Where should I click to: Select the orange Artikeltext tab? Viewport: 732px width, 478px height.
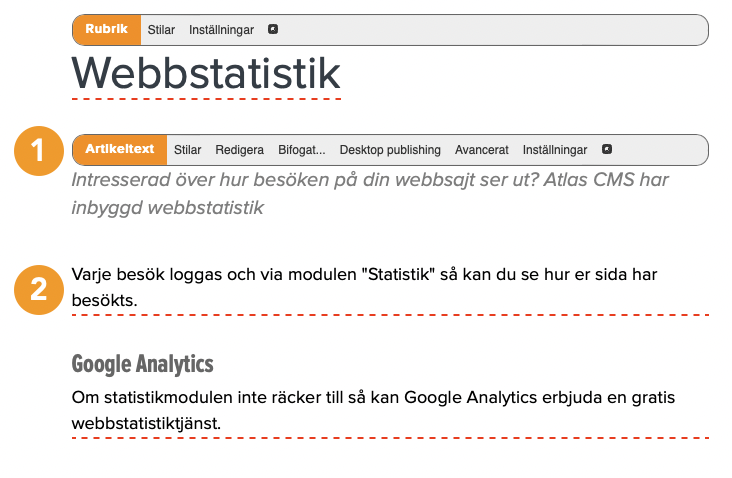click(x=119, y=150)
